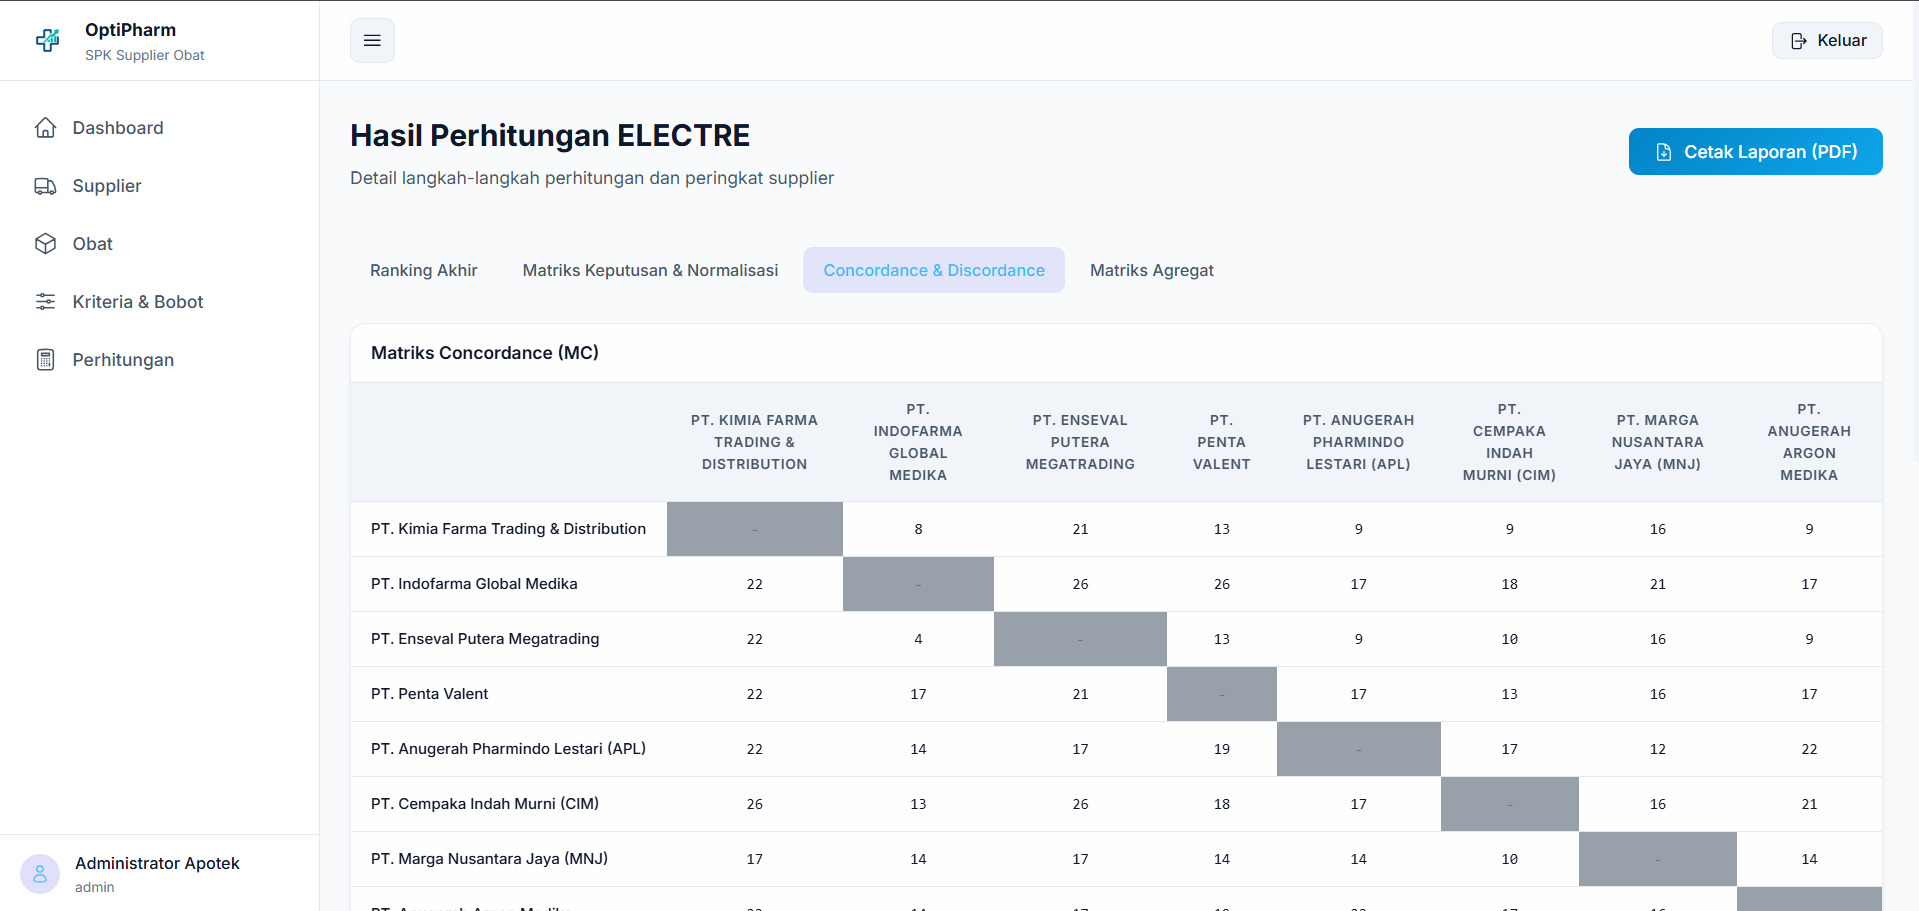
Task: Click the OptiPharm logo icon
Action: 48,40
